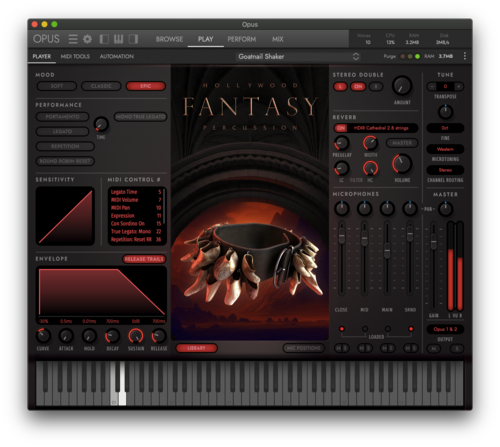The width and height of the screenshot is (500, 447).
Task: Click the Library button
Action: click(x=196, y=348)
